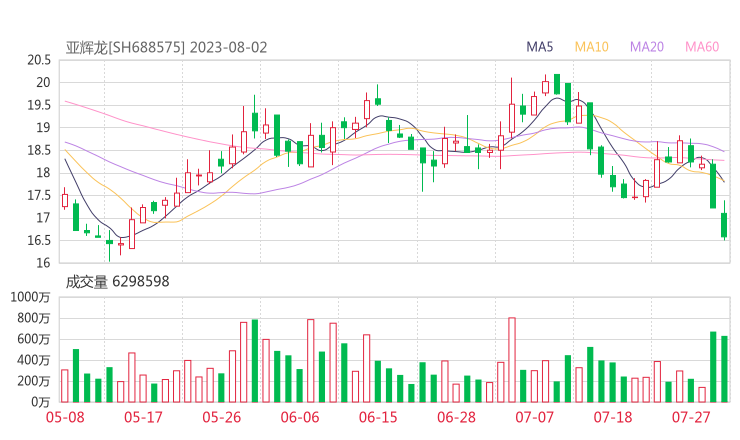Click the 成交量 6298598 volume label
740x440 pixels.
tap(117, 281)
